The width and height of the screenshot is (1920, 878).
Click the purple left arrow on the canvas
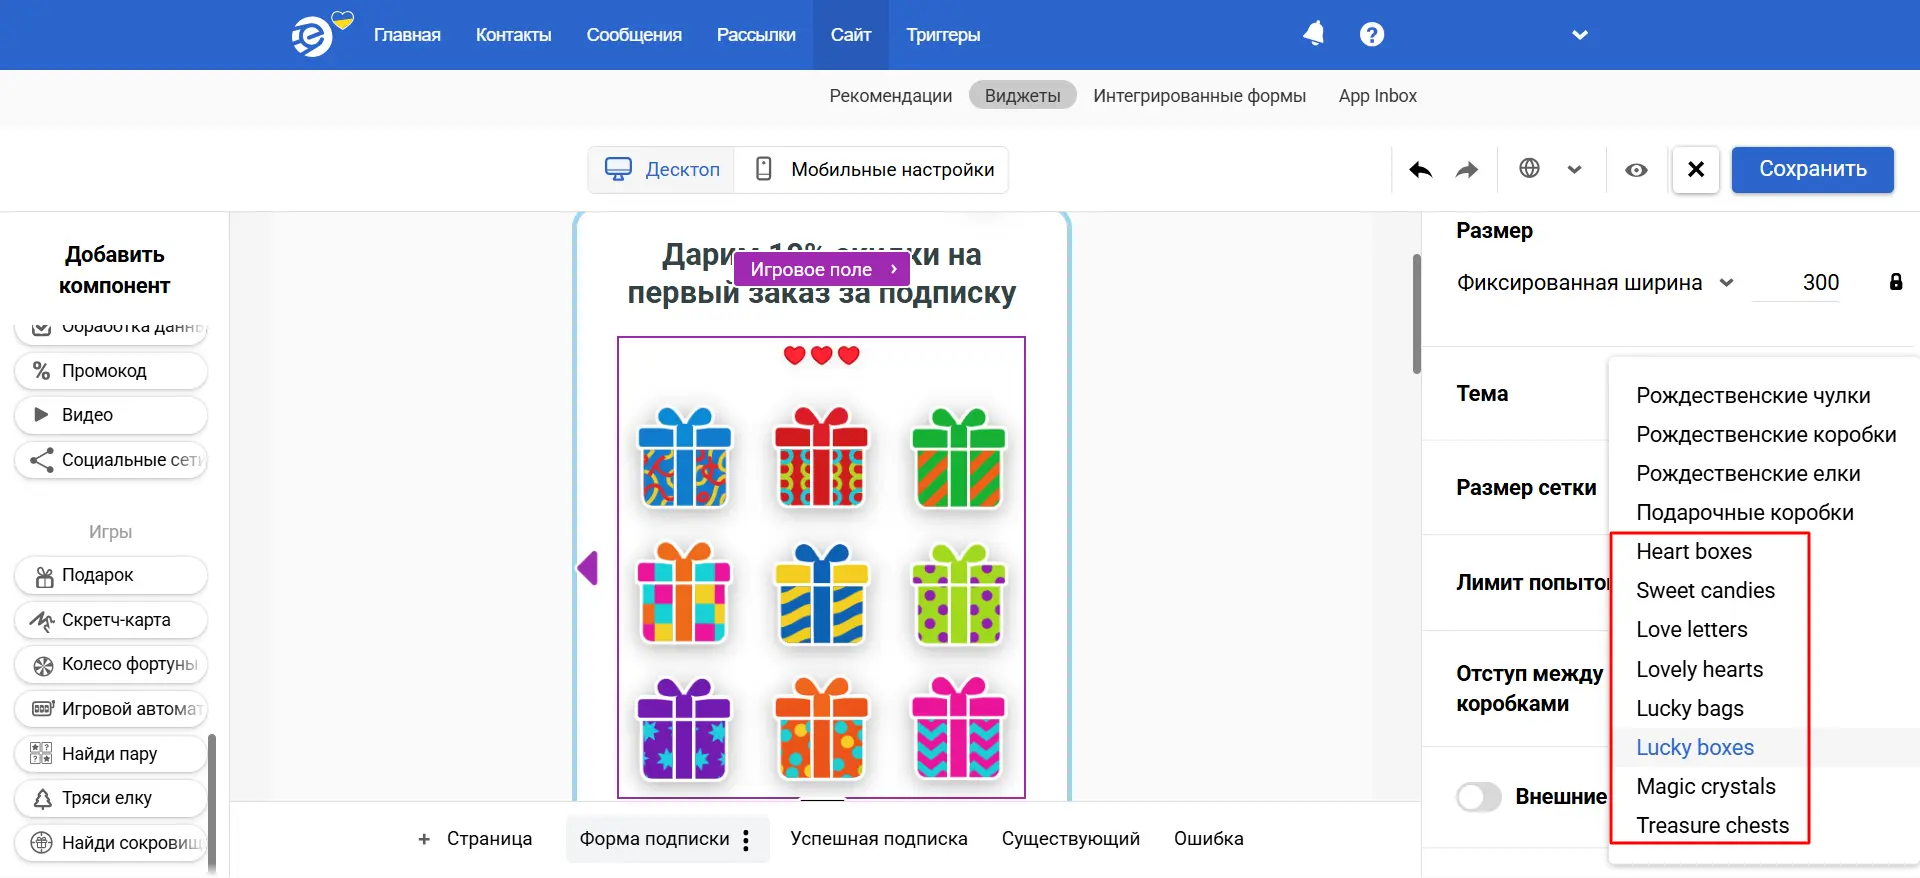588,568
